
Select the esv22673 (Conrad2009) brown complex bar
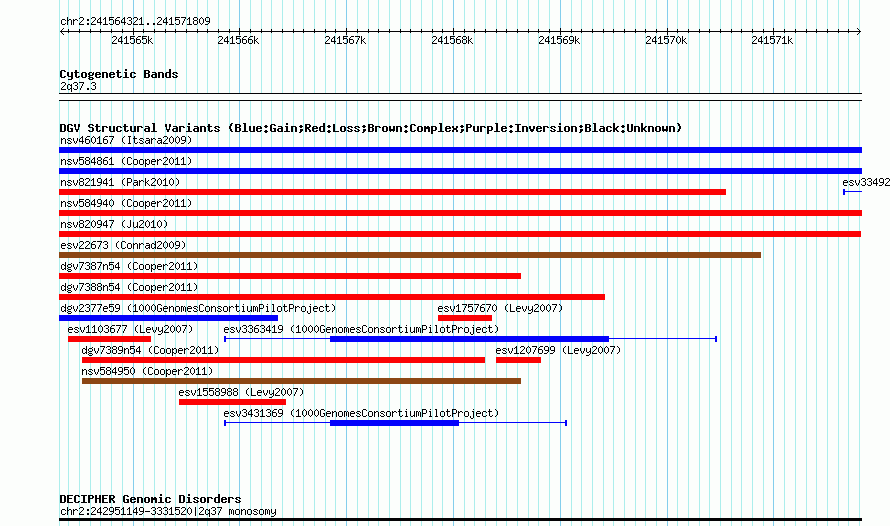tap(410, 255)
